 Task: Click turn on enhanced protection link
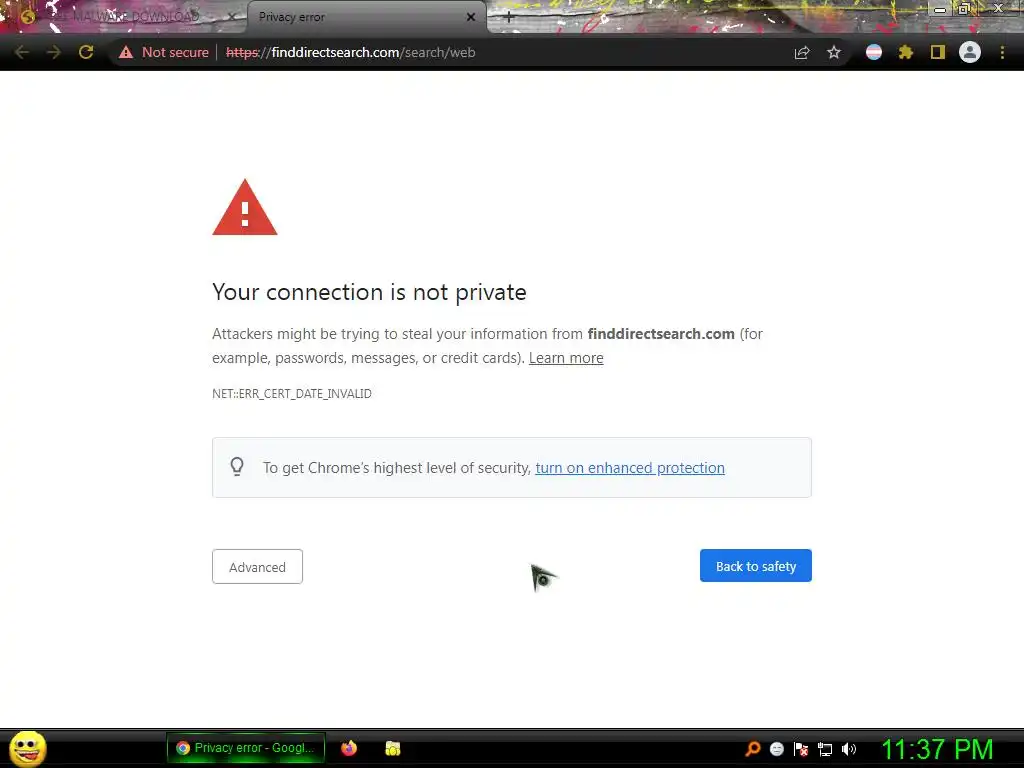[x=630, y=468]
